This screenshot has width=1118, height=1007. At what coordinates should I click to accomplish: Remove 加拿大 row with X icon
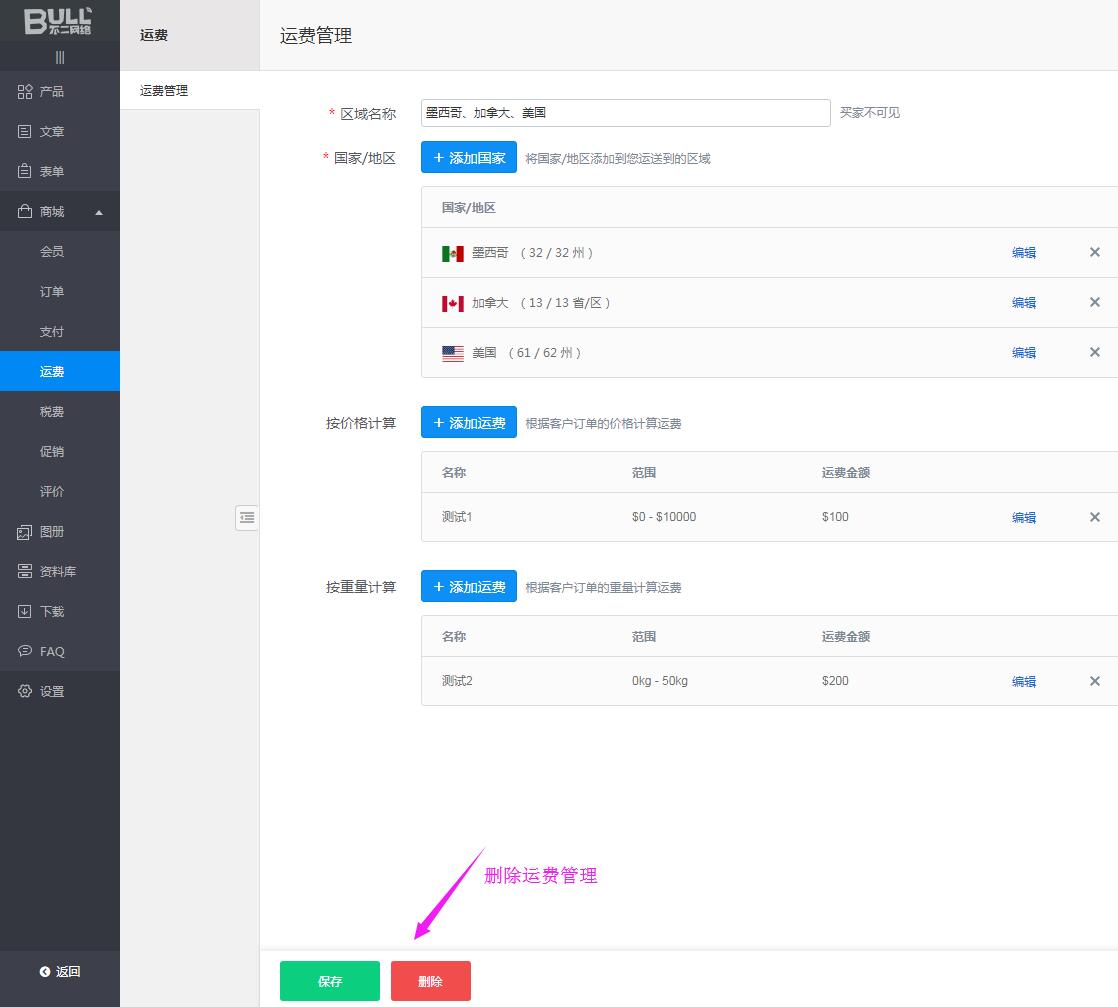point(1094,303)
